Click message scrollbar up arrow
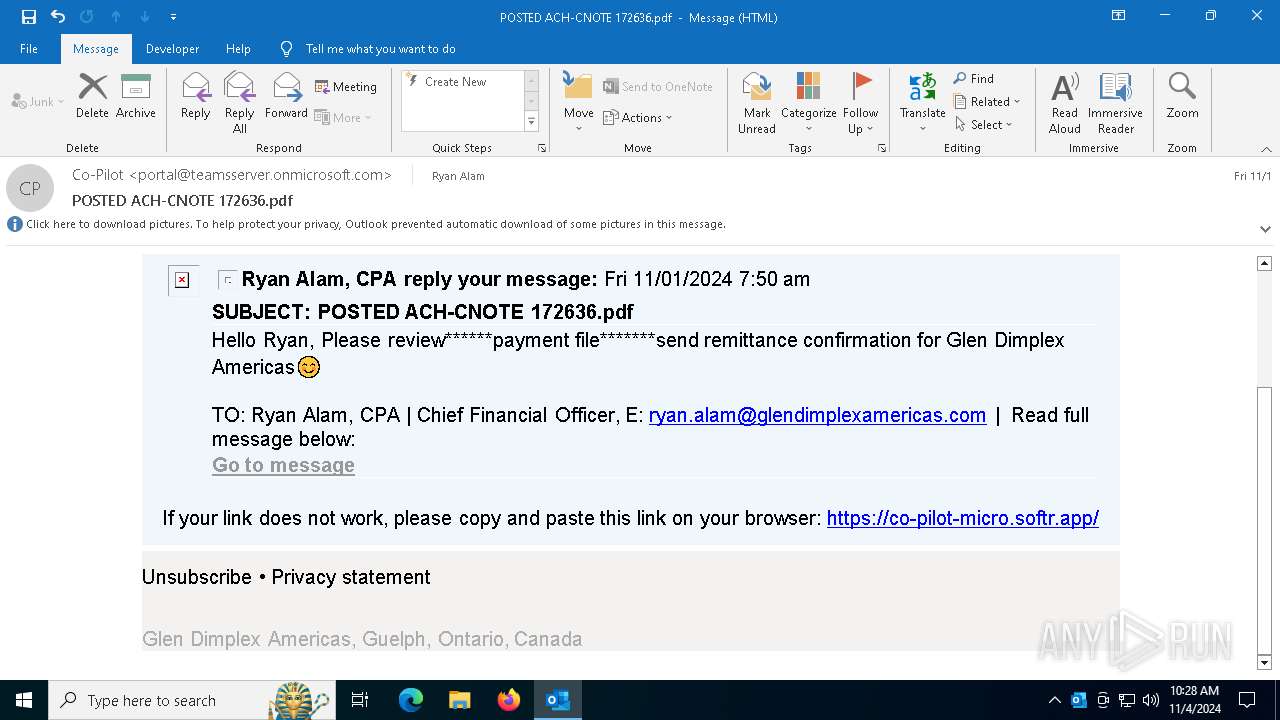 coord(1264,263)
